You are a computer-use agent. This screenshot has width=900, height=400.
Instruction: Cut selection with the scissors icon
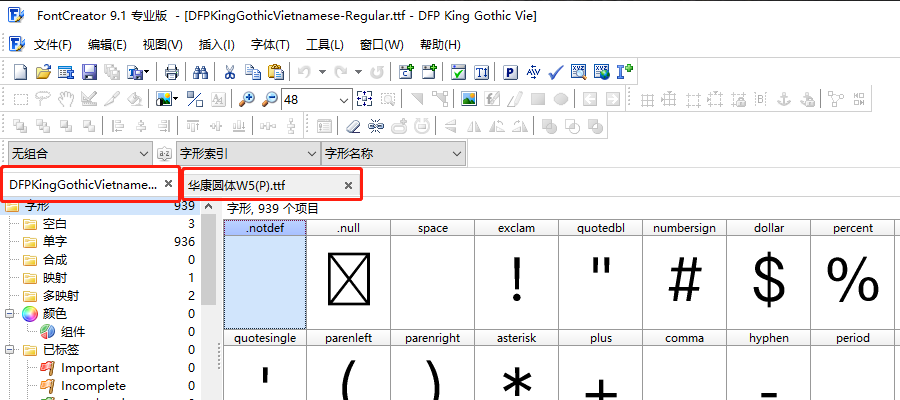click(230, 72)
